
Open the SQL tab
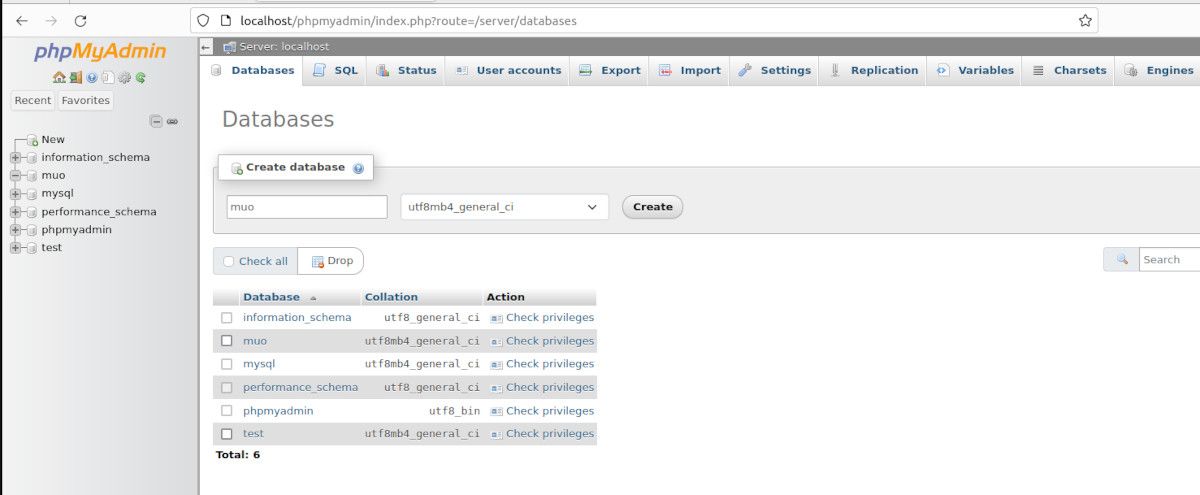[335, 70]
